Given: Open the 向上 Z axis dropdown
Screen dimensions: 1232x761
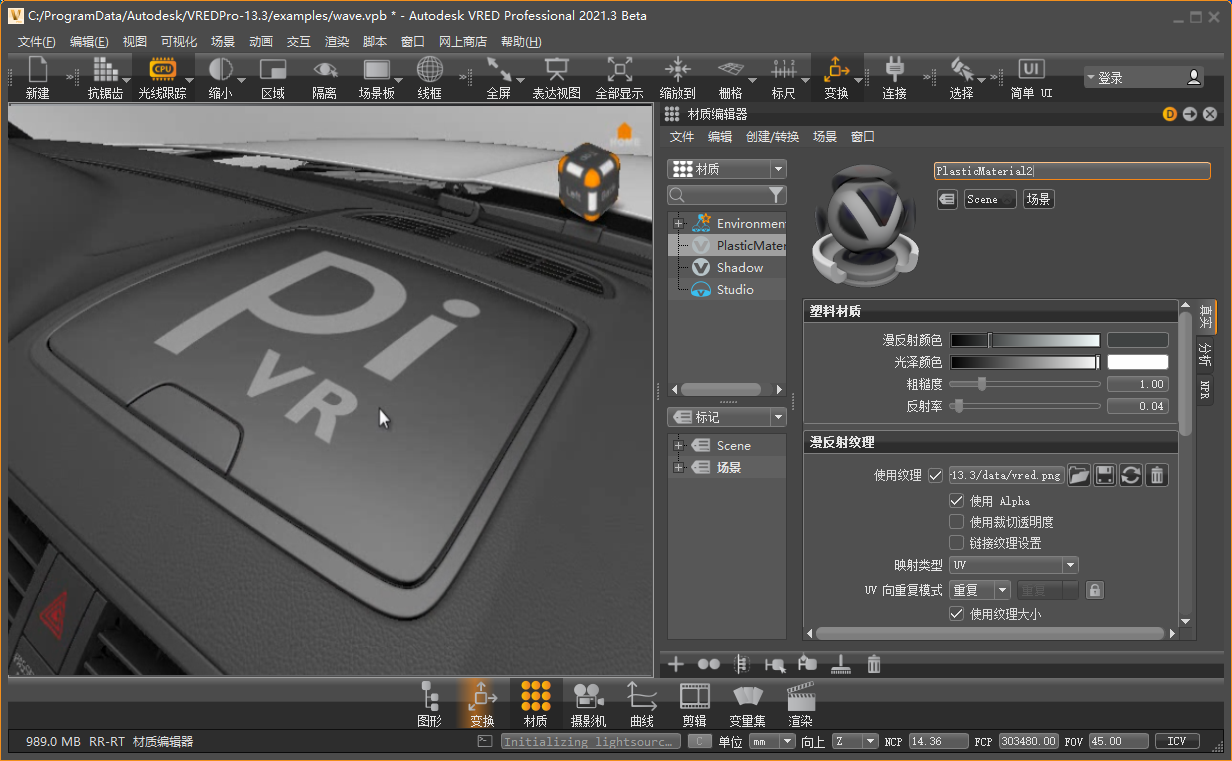Looking at the screenshot, I should tap(855, 741).
